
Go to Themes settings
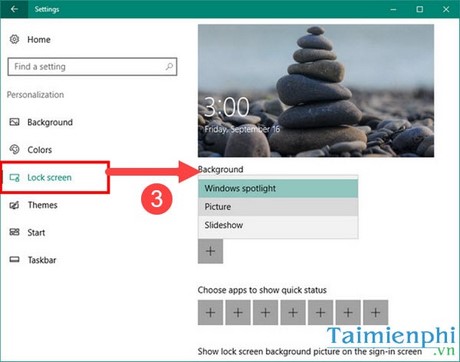tap(42, 205)
